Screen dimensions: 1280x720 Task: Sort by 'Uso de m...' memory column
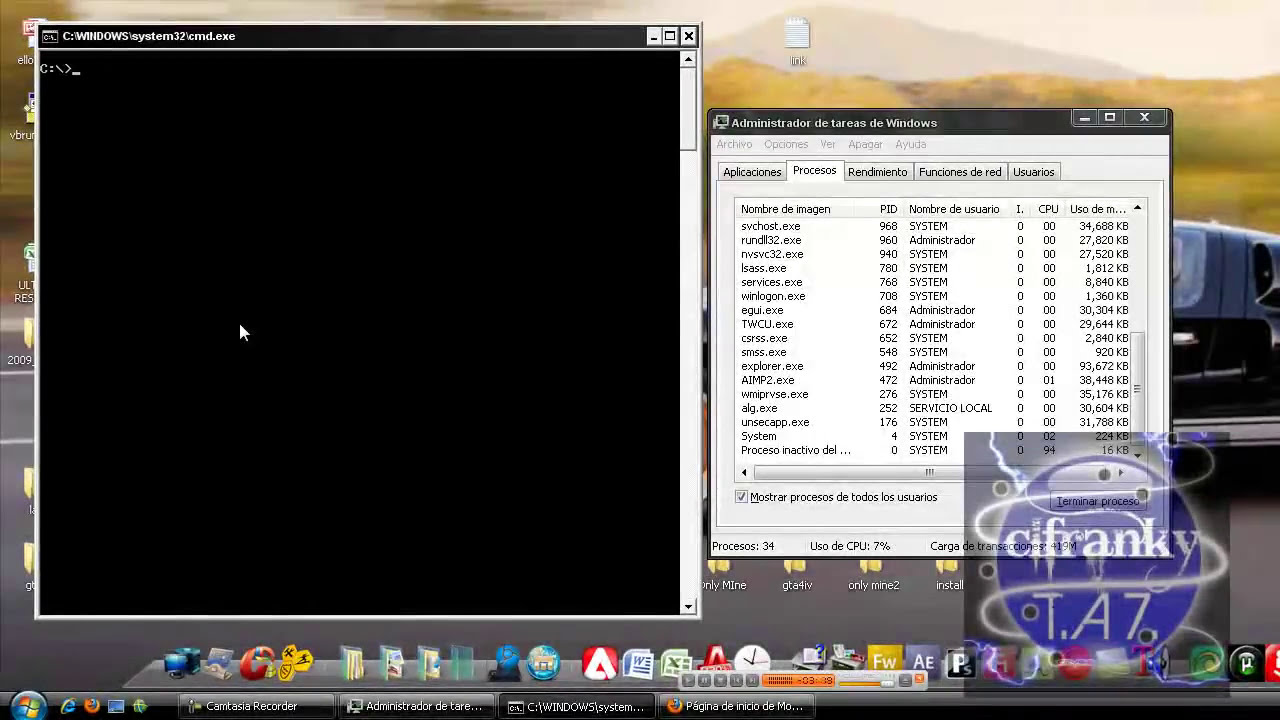pyautogui.click(x=1098, y=209)
